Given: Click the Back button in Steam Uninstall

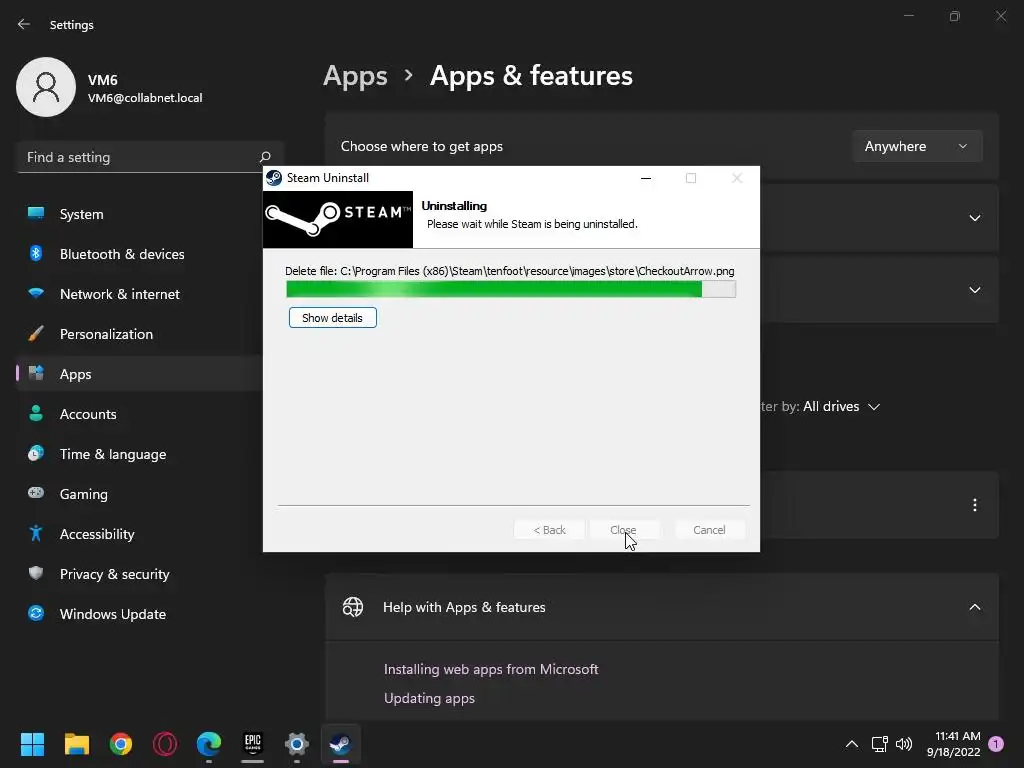Looking at the screenshot, I should pyautogui.click(x=549, y=530).
